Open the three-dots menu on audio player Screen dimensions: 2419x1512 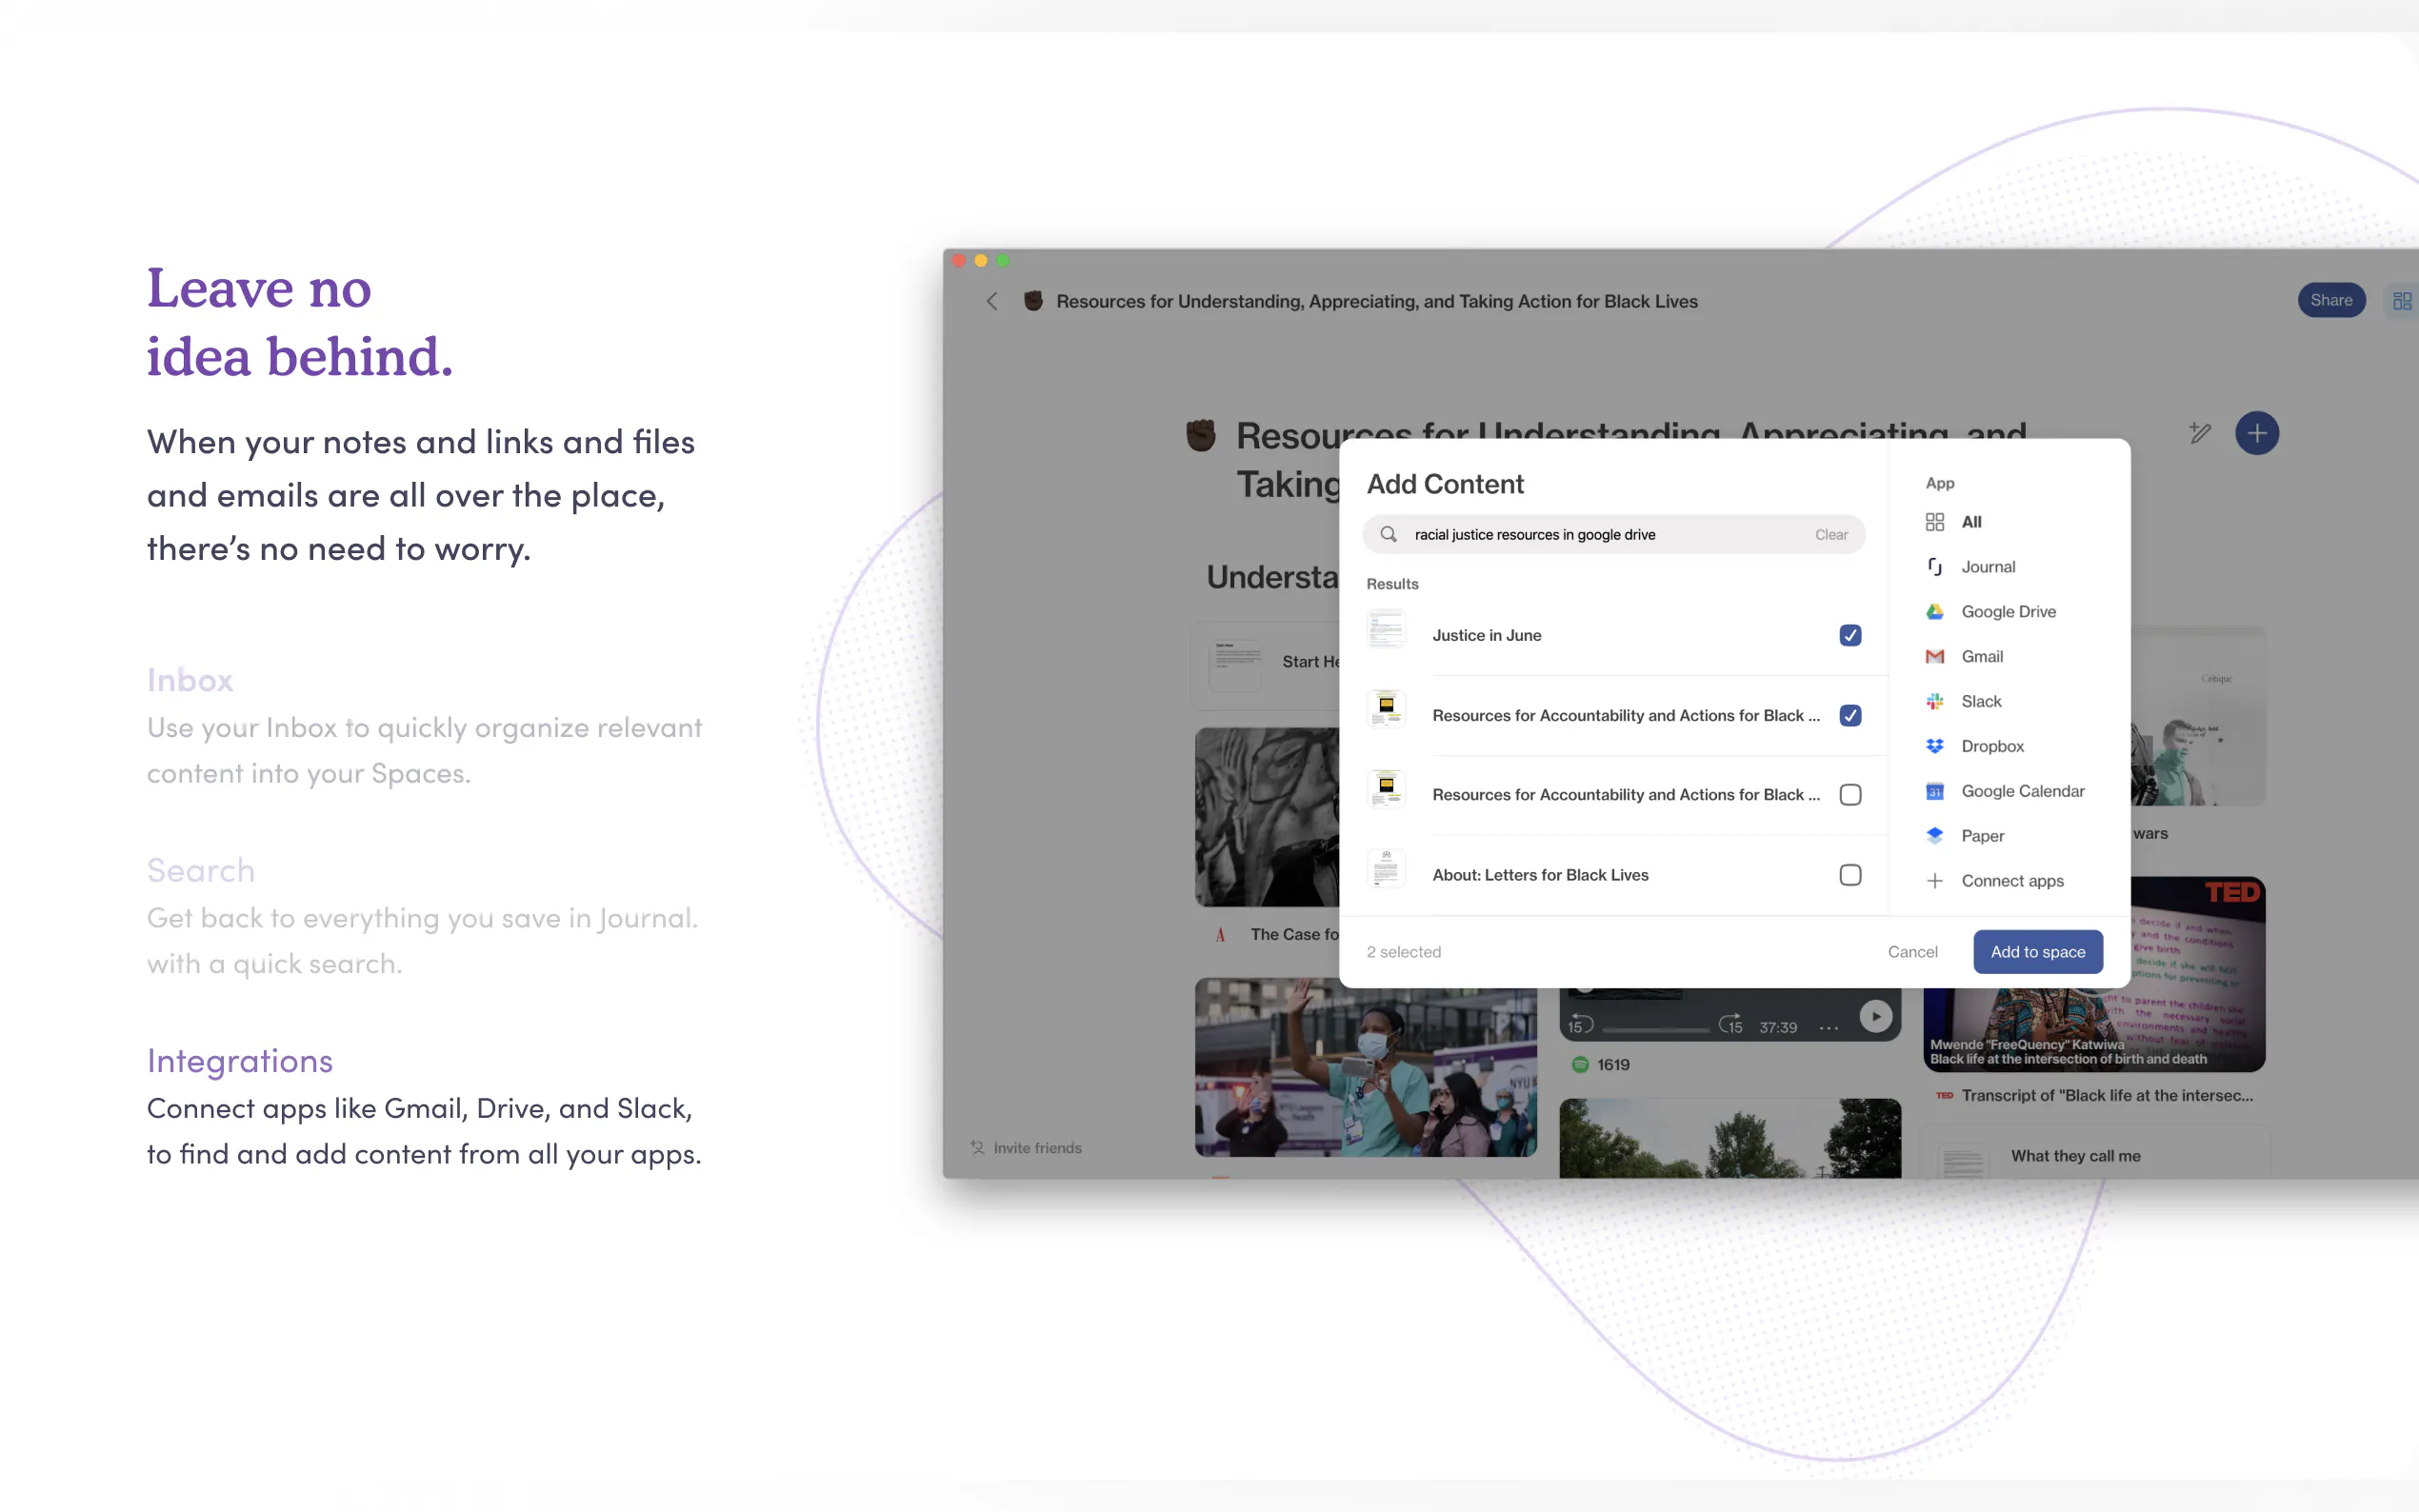point(1829,1027)
